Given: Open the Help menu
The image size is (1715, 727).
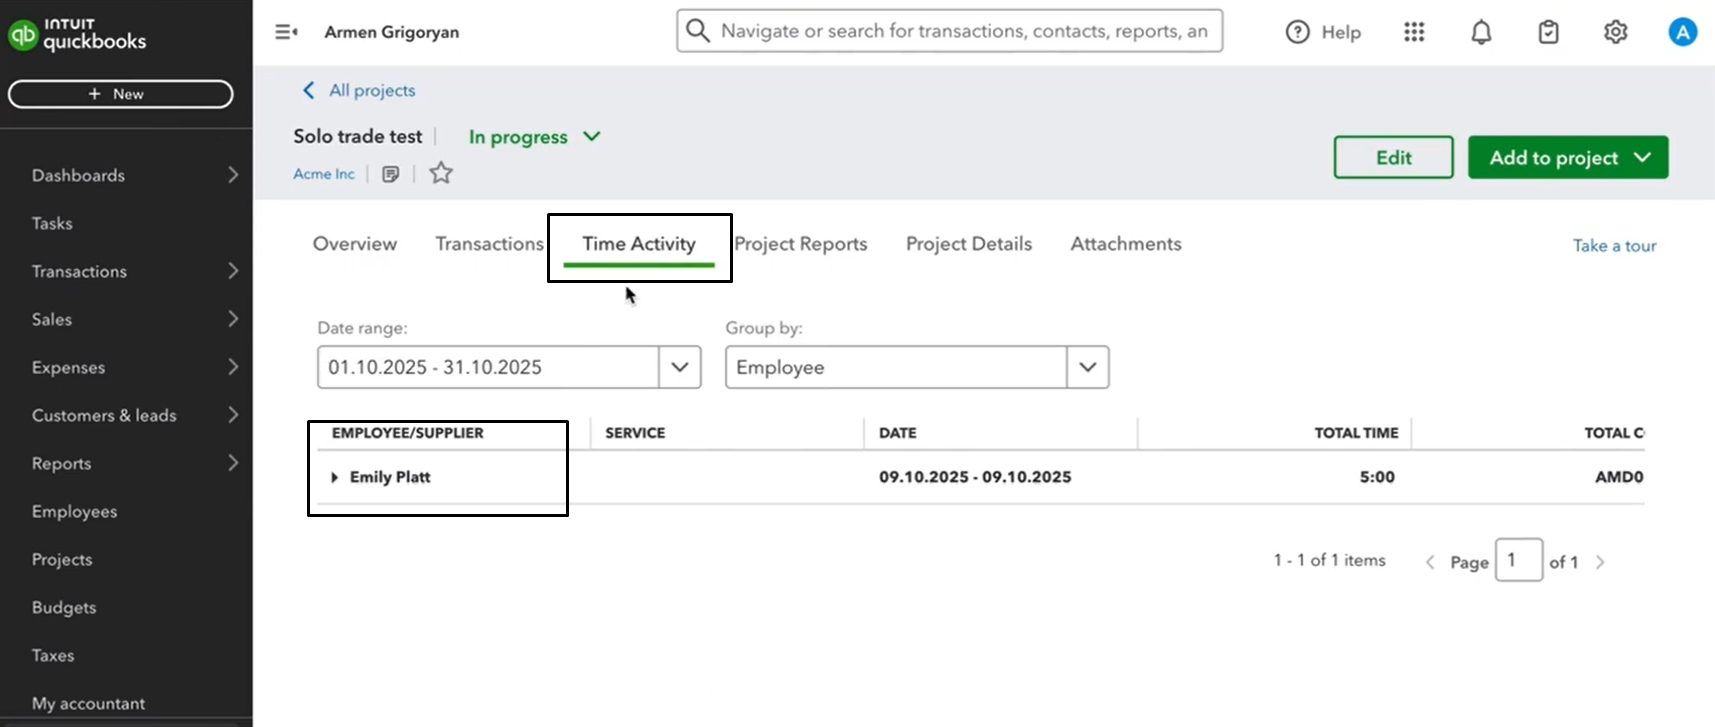Looking at the screenshot, I should pos(1323,32).
